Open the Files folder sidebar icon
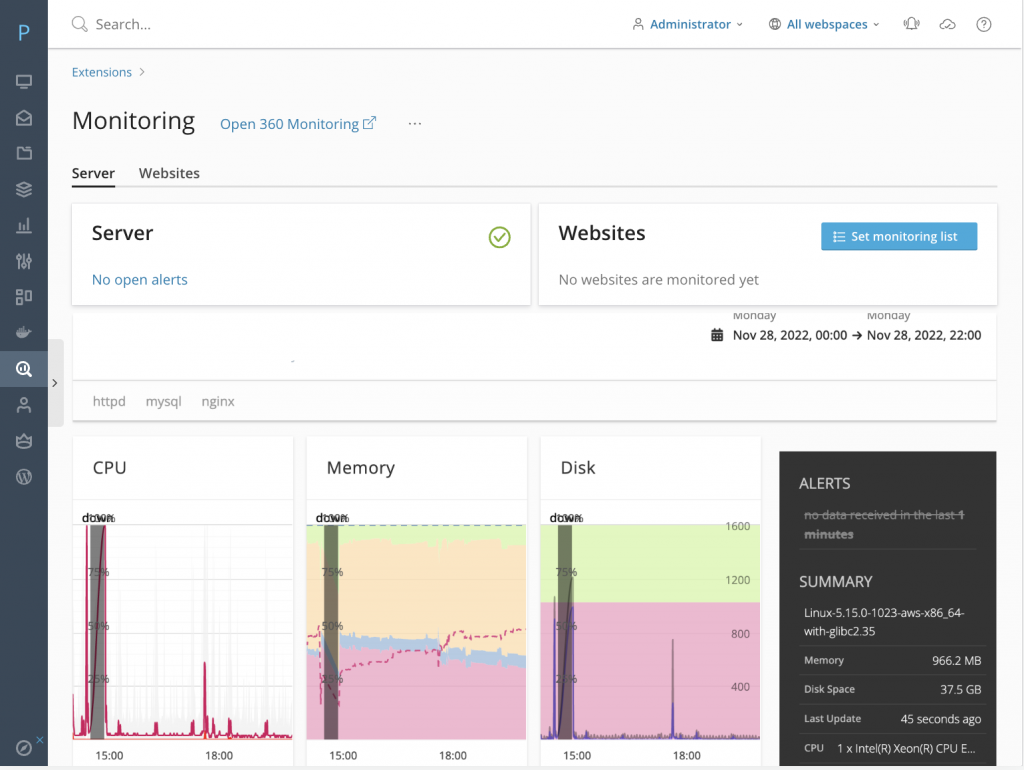This screenshot has height=770, width=1024. (24, 153)
